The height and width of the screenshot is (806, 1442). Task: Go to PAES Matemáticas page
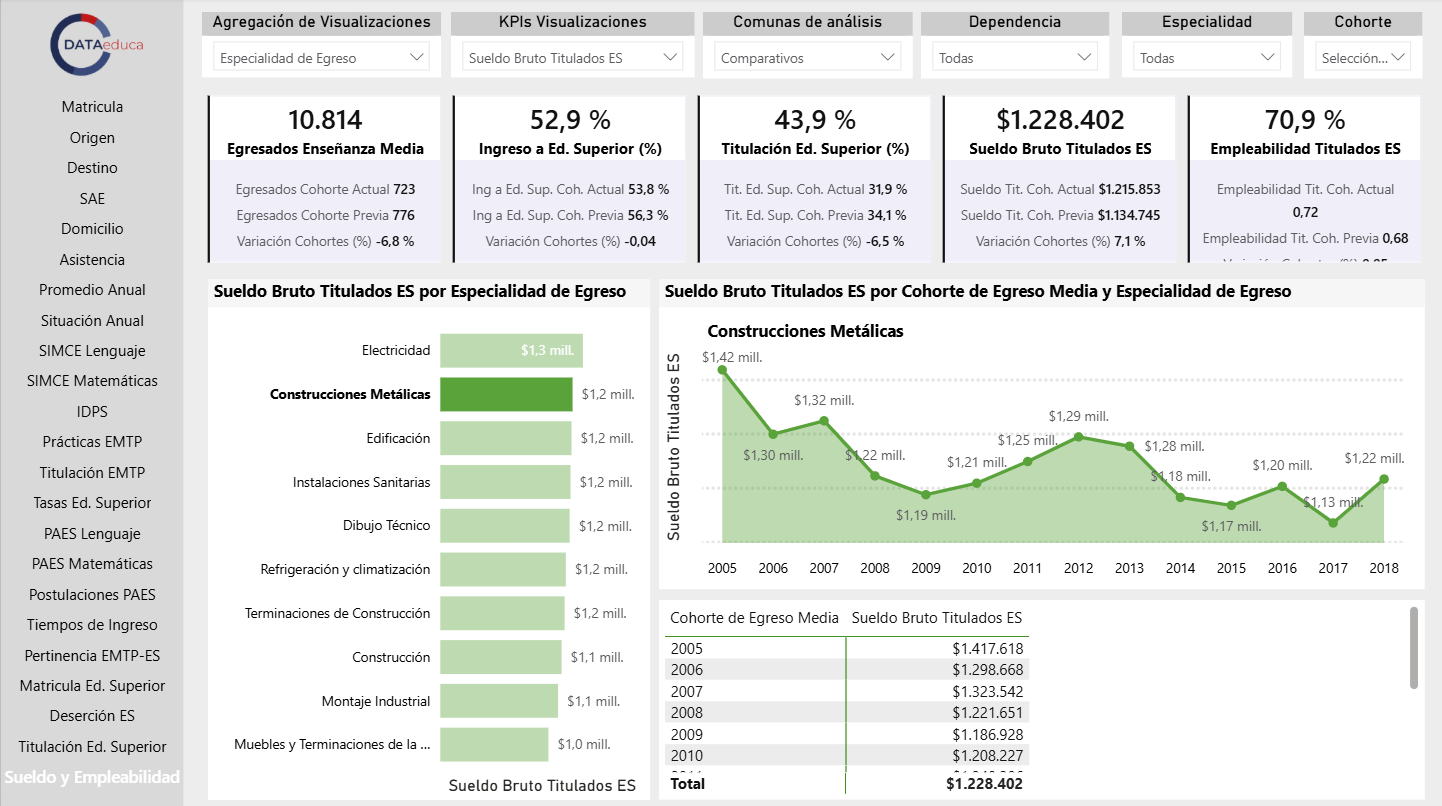pos(92,564)
